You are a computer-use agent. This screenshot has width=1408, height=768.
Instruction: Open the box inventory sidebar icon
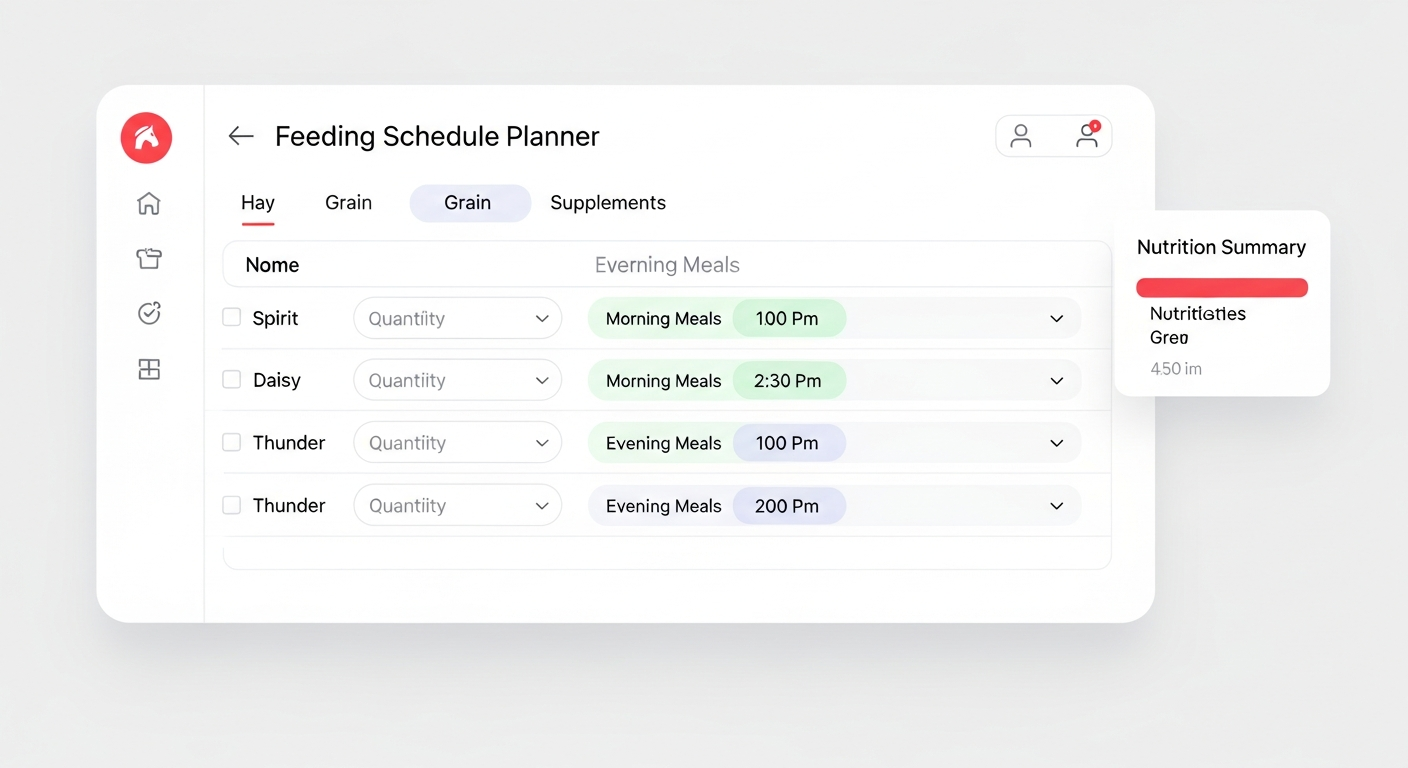pos(149,258)
